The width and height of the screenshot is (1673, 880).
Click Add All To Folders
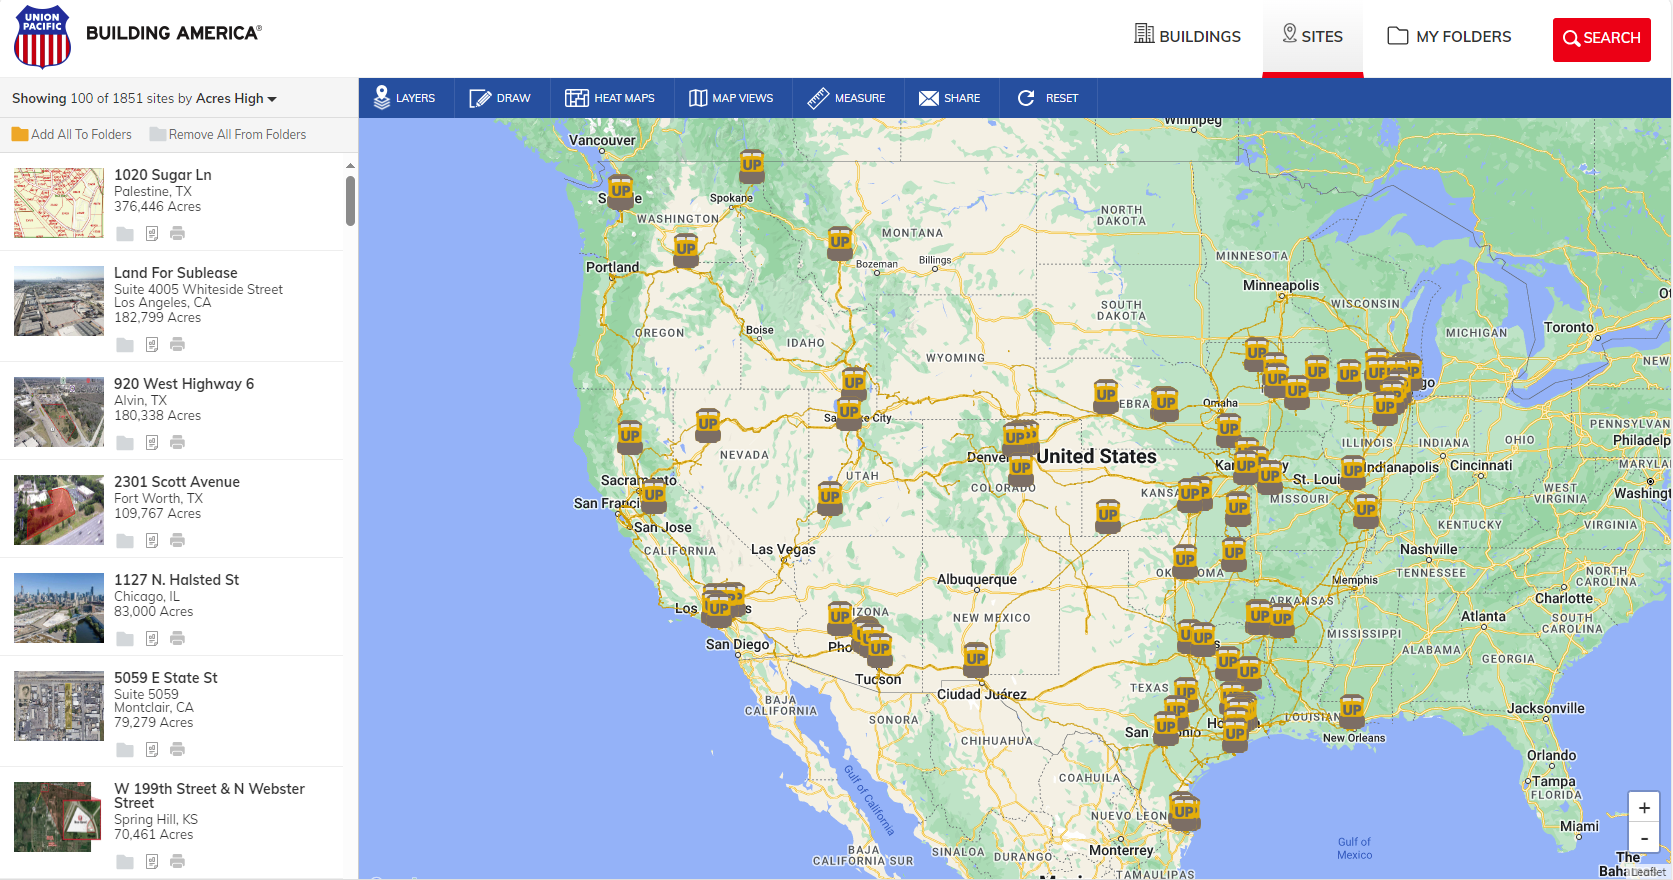click(x=72, y=134)
